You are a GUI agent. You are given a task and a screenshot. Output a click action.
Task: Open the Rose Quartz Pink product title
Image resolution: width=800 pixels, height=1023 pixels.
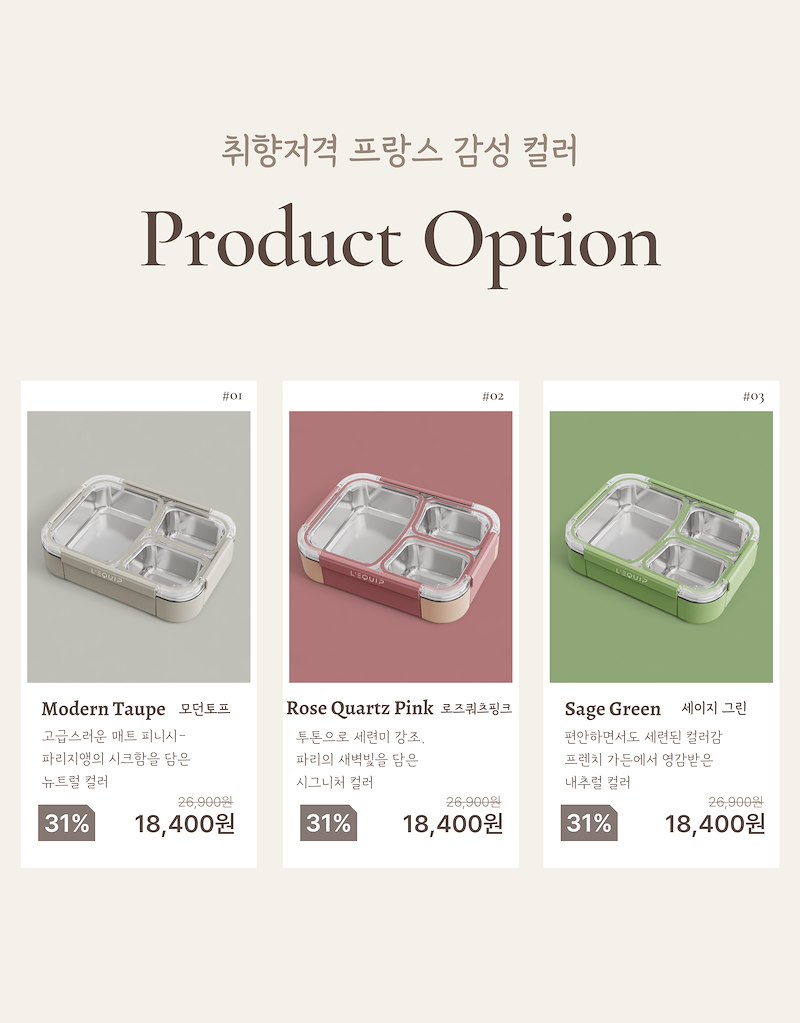coord(360,708)
